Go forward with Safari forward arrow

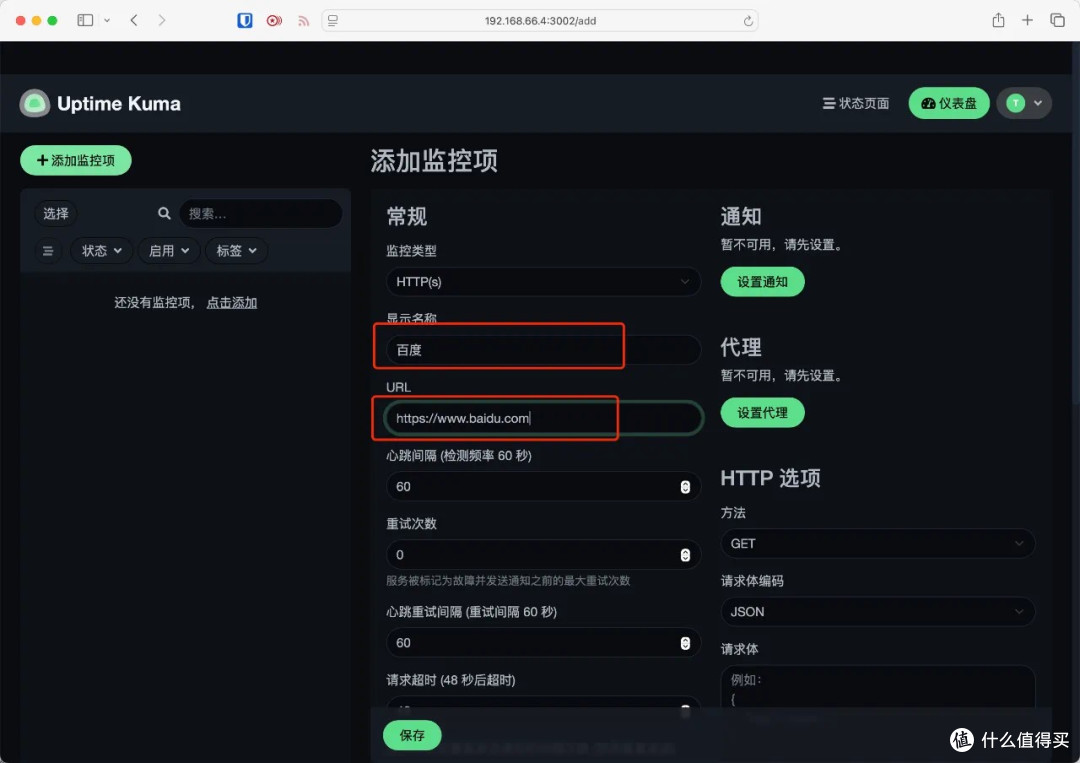click(162, 21)
